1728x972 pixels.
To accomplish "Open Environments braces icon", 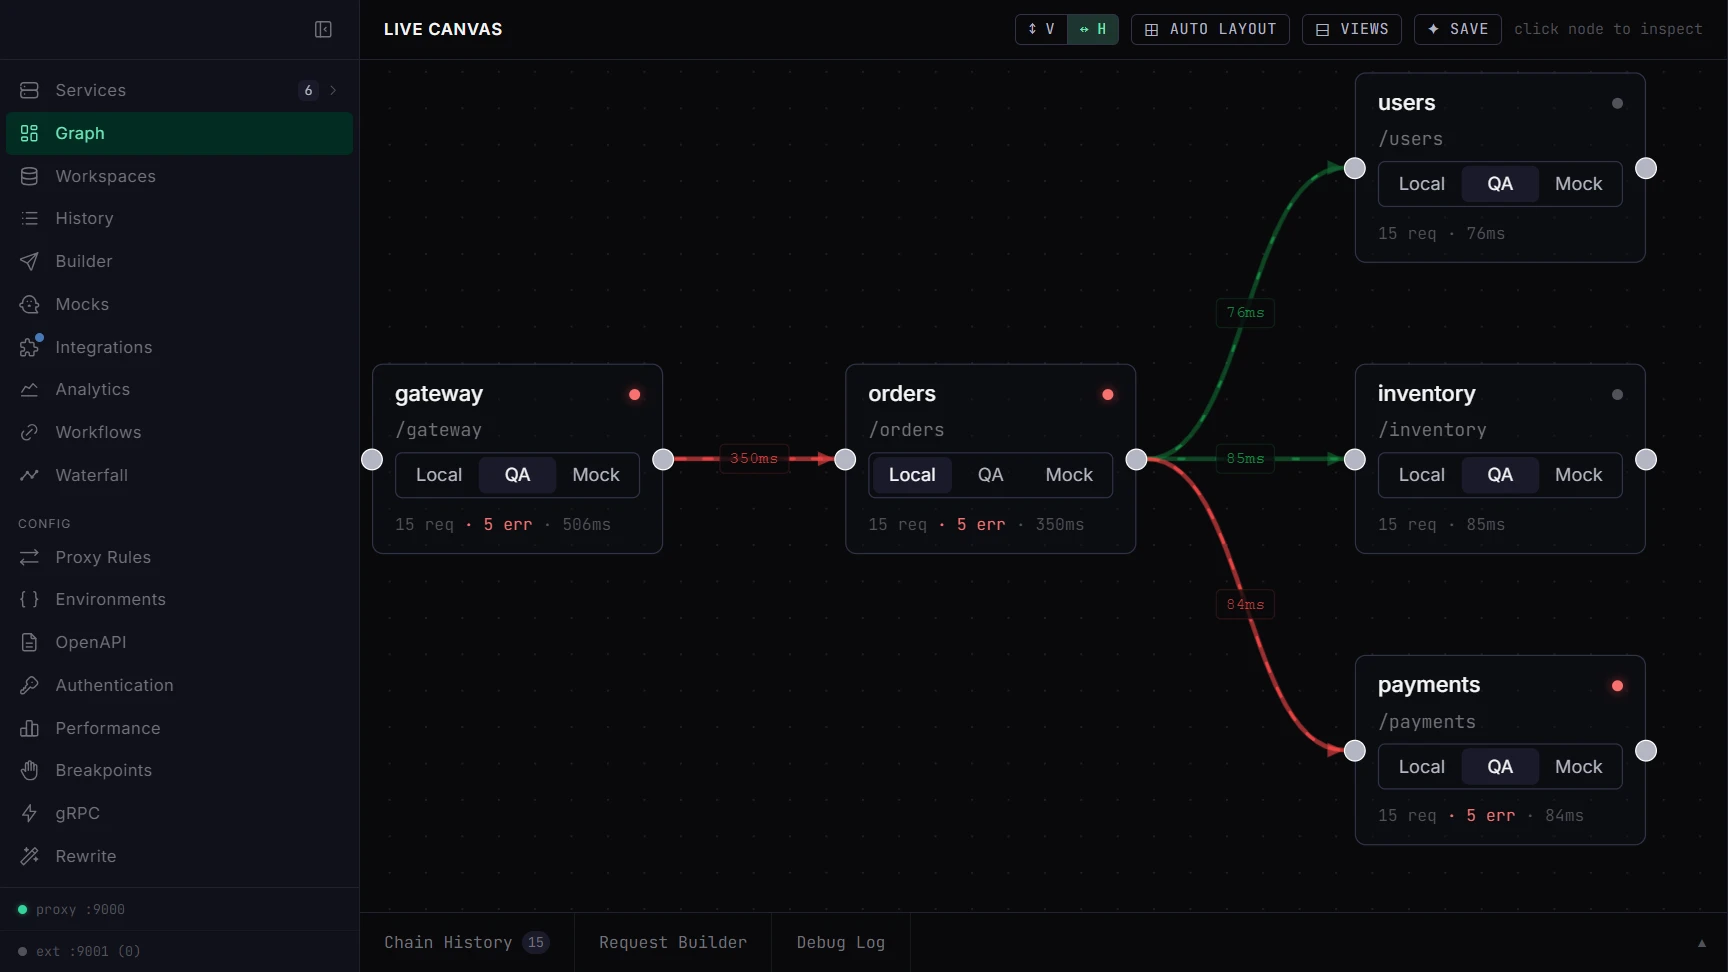I will click(x=29, y=599).
